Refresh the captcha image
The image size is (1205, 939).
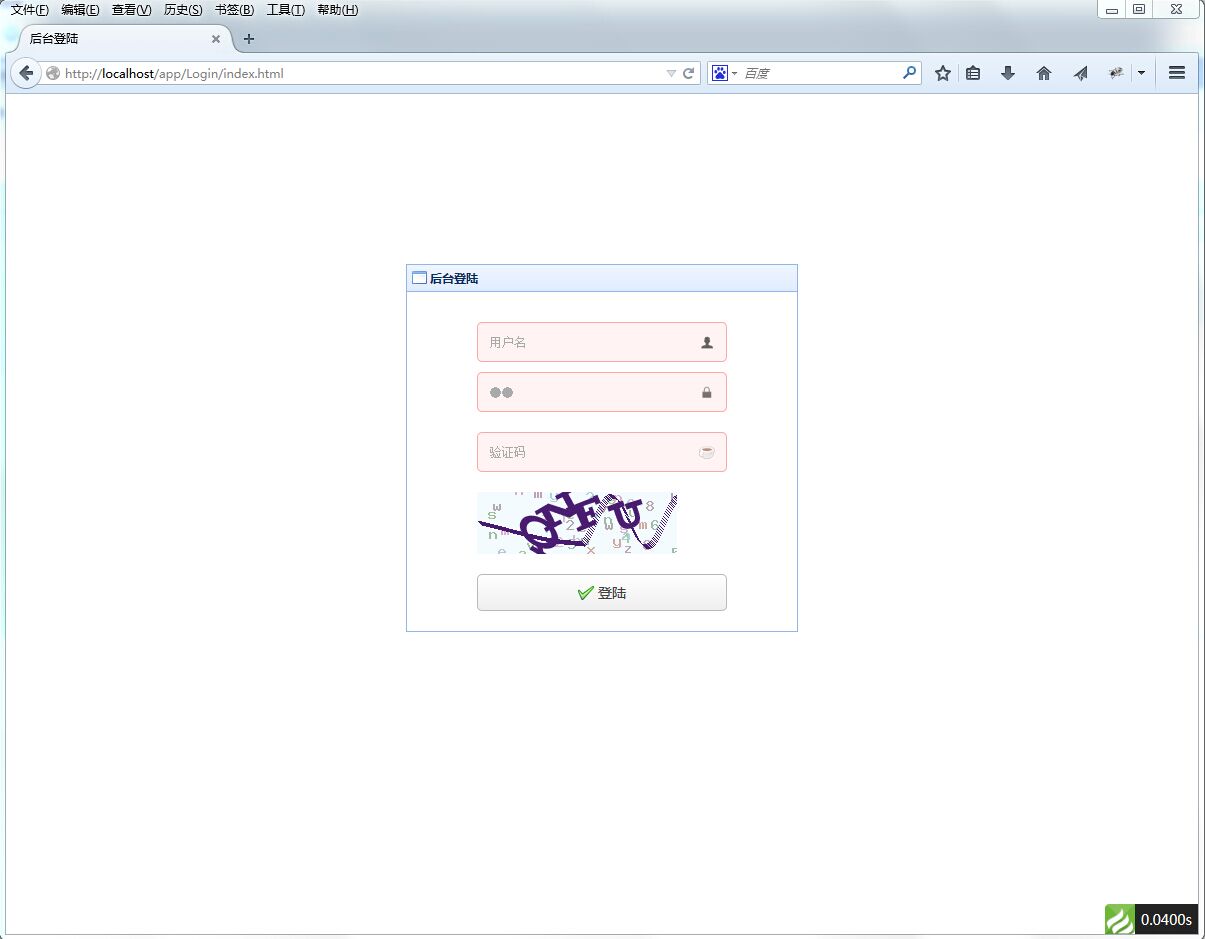coord(577,523)
